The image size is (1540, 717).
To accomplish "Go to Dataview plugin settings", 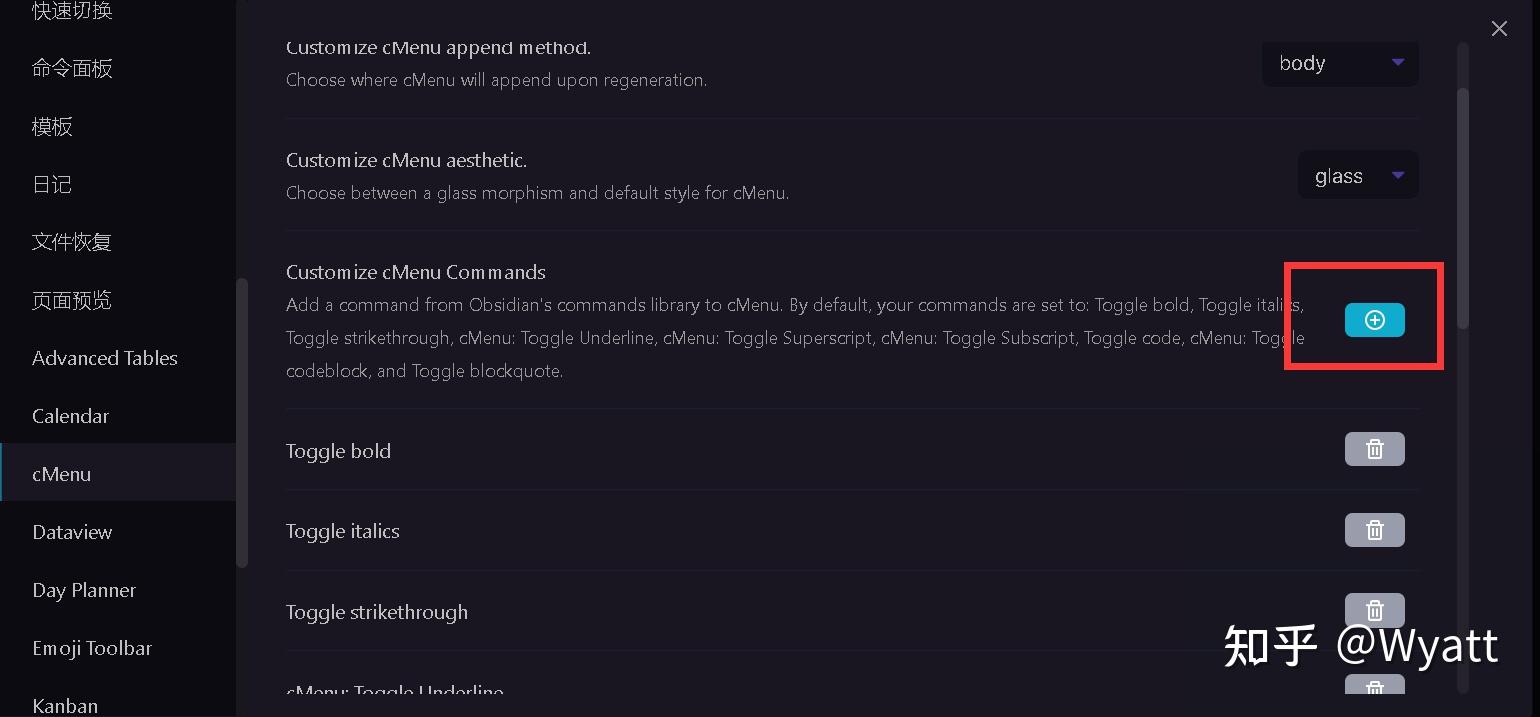I will [x=72, y=532].
